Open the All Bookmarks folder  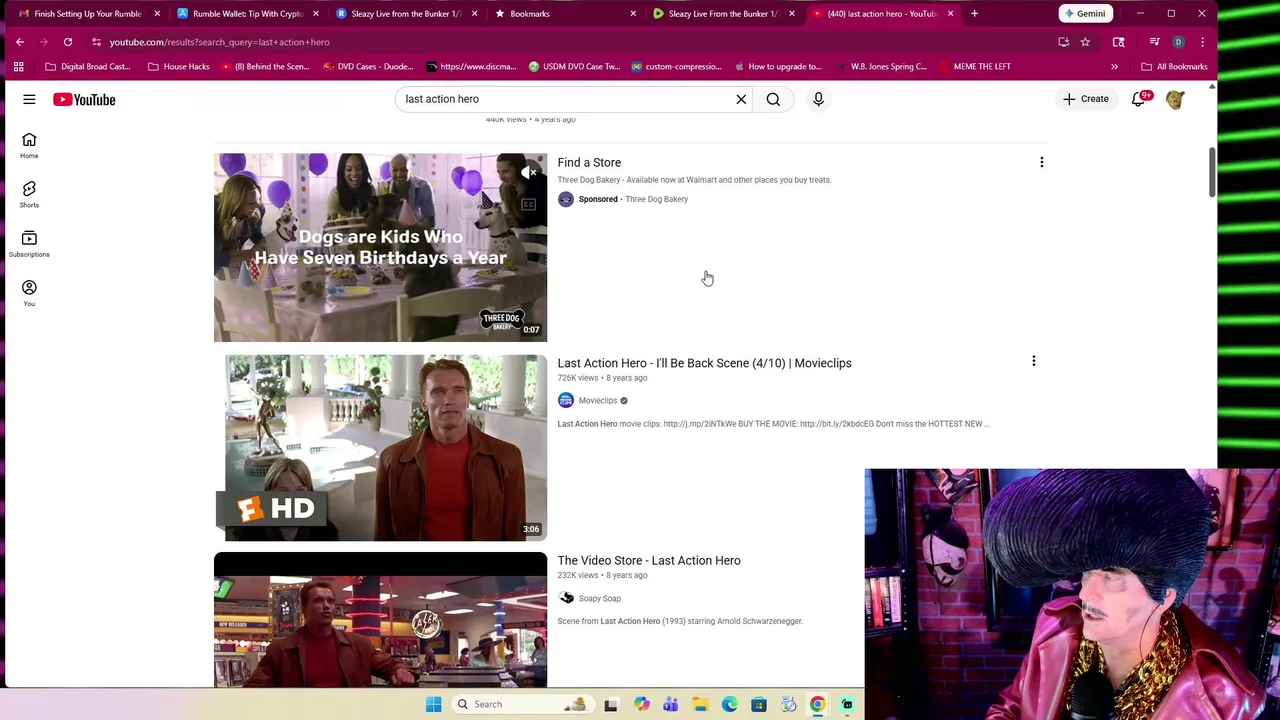pyautogui.click(x=1174, y=67)
